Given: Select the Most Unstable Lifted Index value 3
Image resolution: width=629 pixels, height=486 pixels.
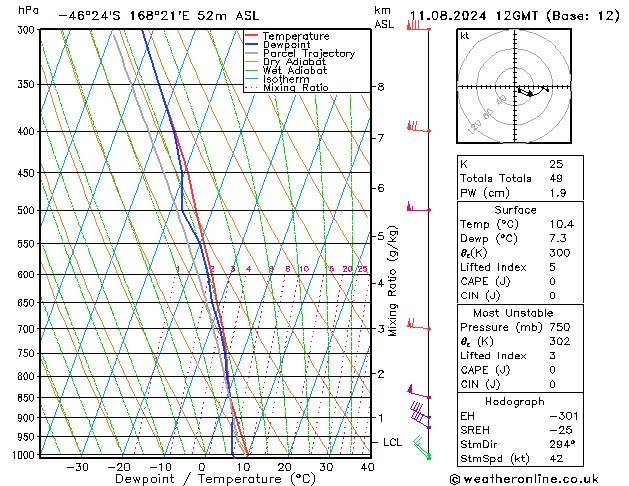Looking at the screenshot, I should [x=553, y=356].
